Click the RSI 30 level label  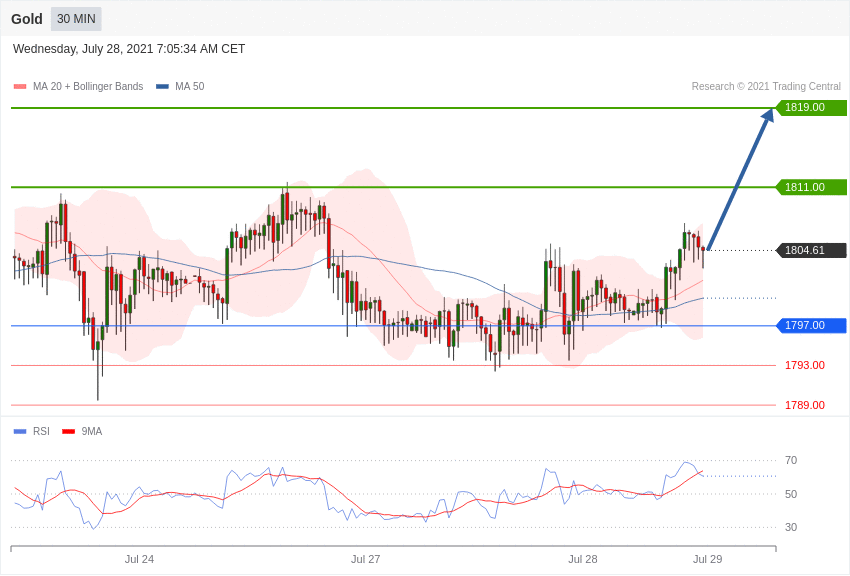pyautogui.click(x=791, y=527)
